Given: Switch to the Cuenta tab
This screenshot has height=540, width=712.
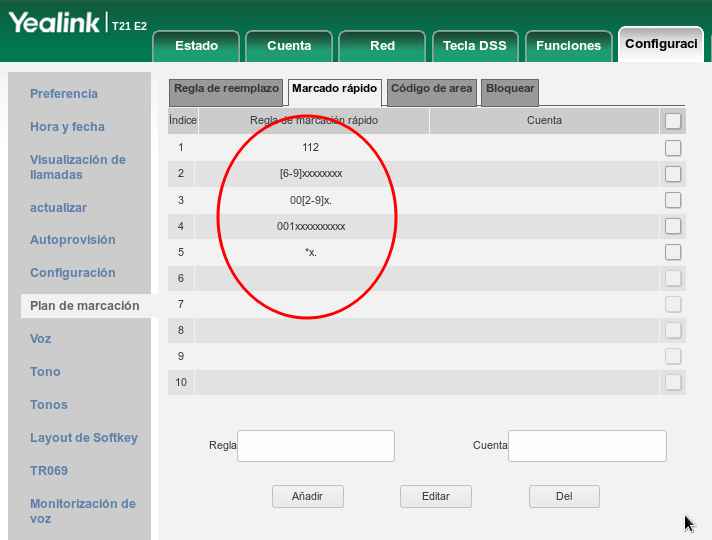Looking at the screenshot, I should pyautogui.click(x=289, y=46).
